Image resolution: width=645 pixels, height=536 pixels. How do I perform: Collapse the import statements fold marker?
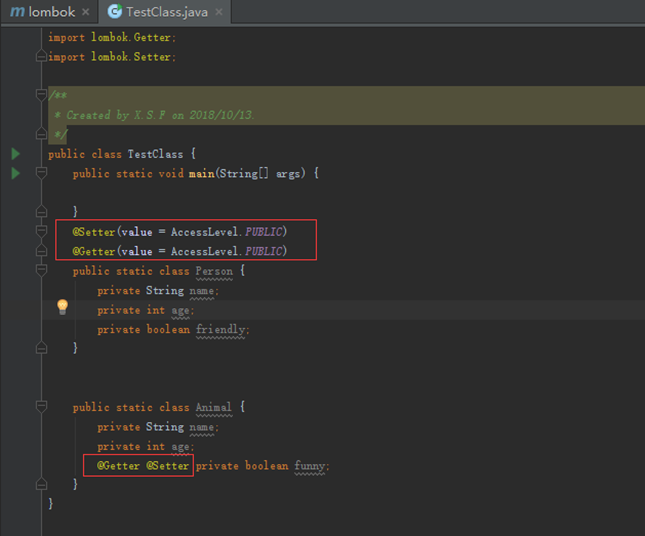(x=41, y=57)
